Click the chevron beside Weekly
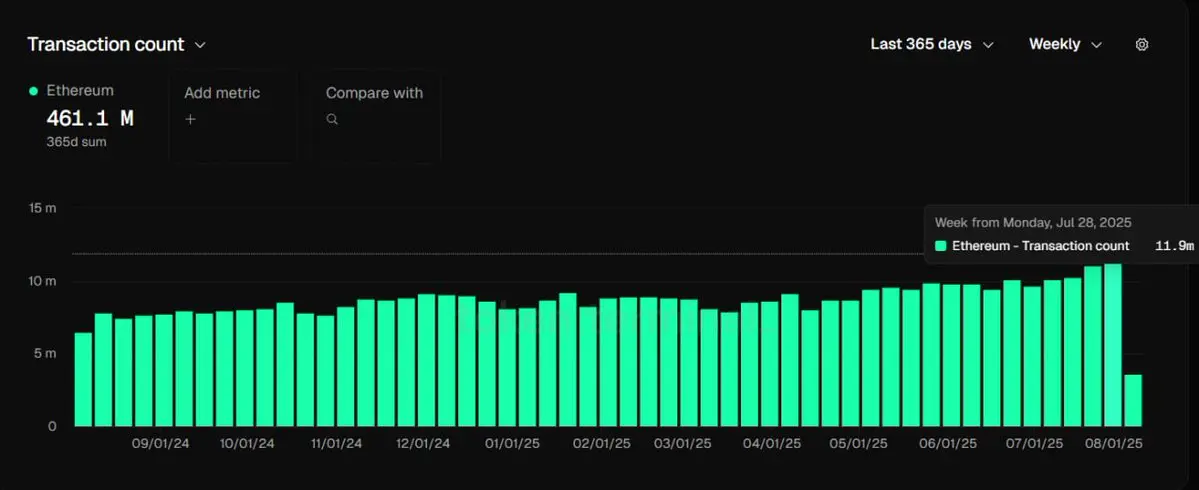This screenshot has width=1199, height=490. (x=1097, y=45)
